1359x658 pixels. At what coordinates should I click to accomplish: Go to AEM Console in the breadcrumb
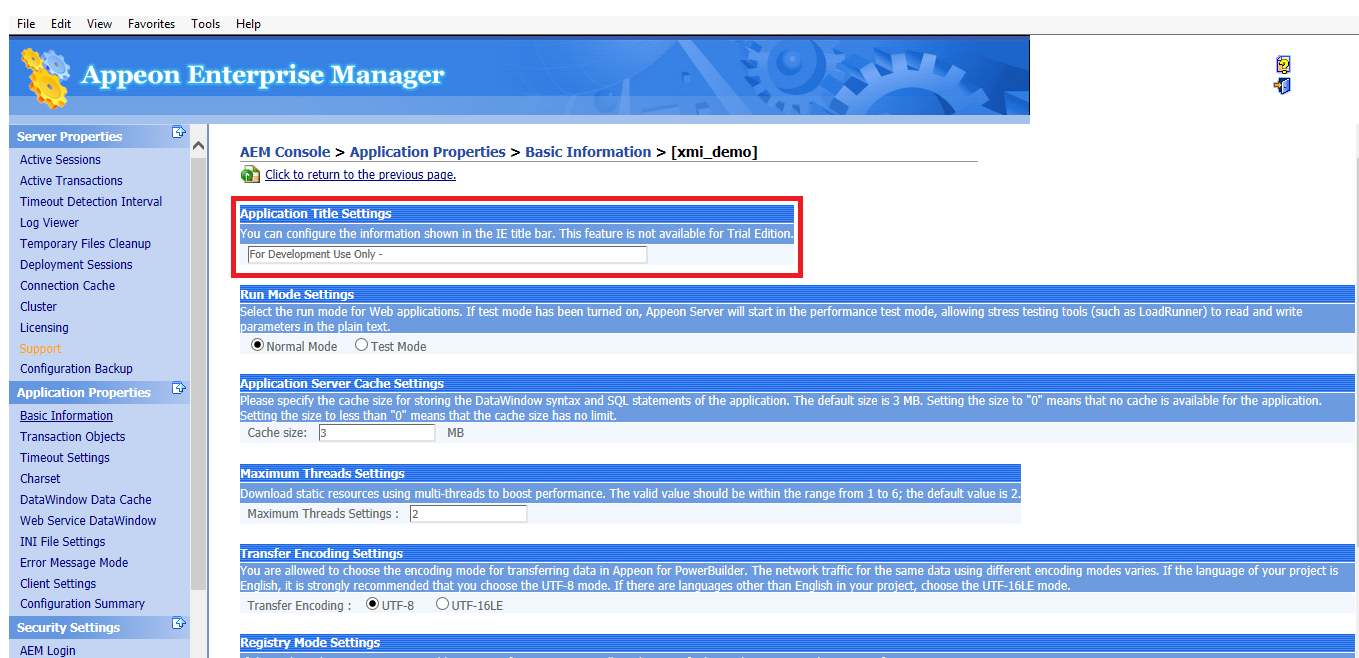tap(285, 152)
